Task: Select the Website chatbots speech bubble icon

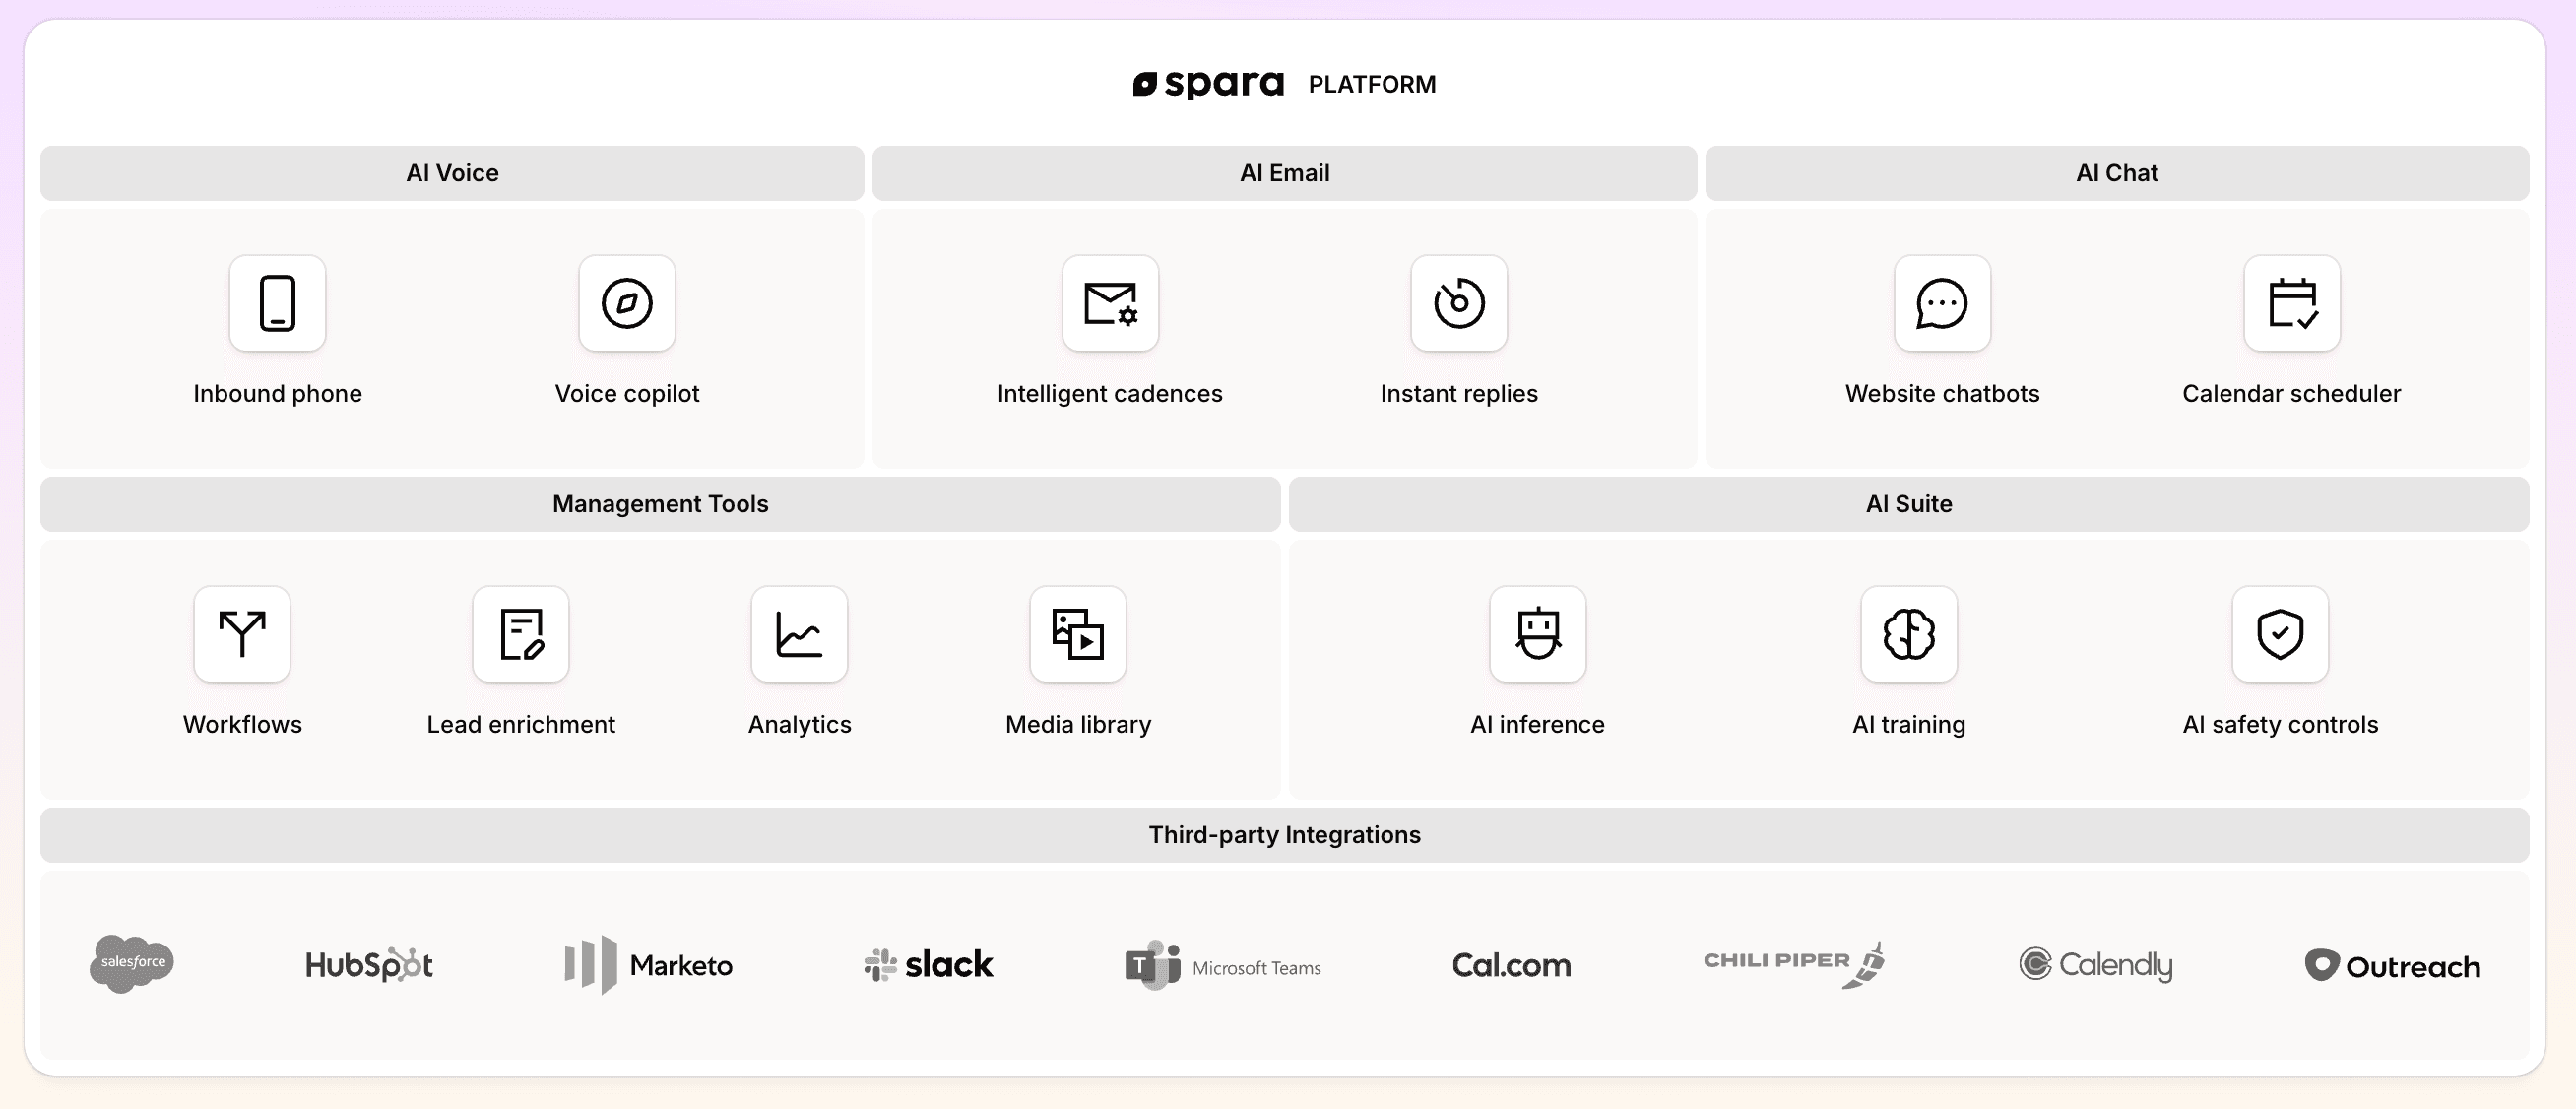Action: [1941, 304]
